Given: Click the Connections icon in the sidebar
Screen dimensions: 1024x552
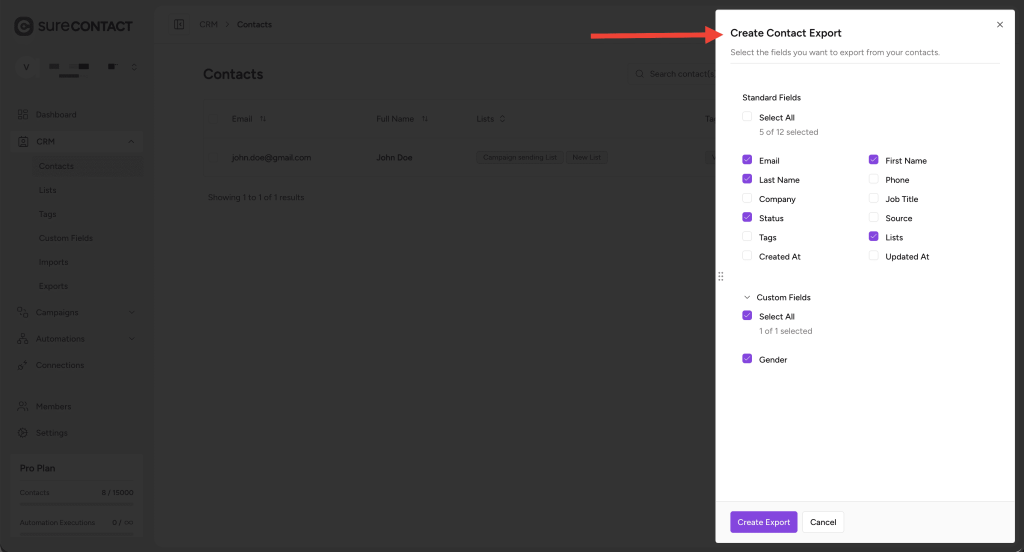Looking at the screenshot, I should (x=23, y=365).
